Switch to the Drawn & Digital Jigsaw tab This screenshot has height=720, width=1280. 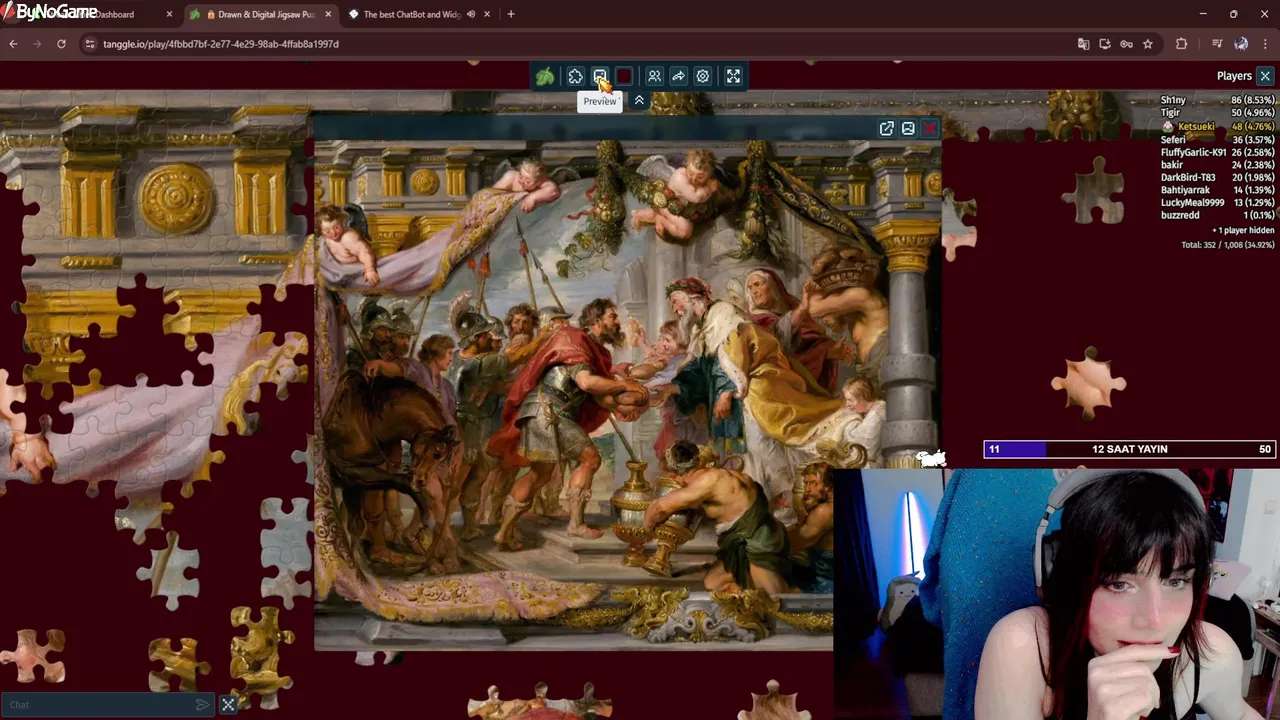(262, 15)
